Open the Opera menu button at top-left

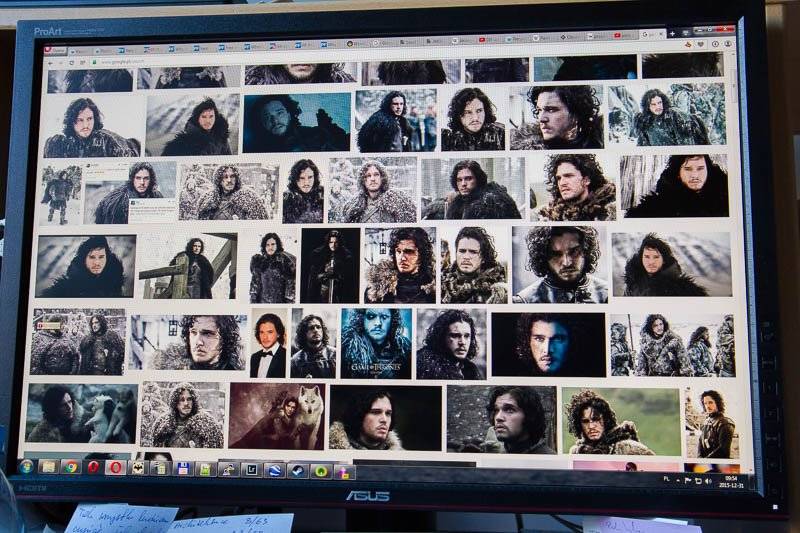55,50
